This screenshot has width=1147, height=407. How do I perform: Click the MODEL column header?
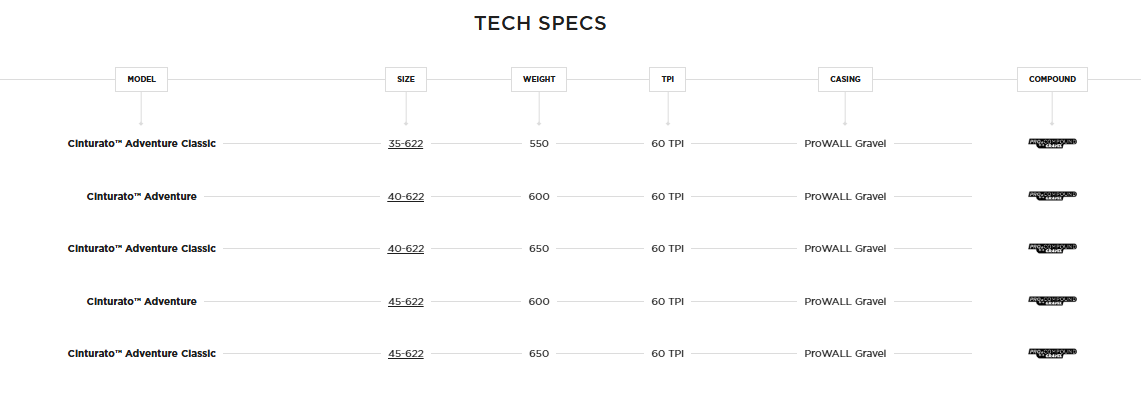tap(141, 79)
